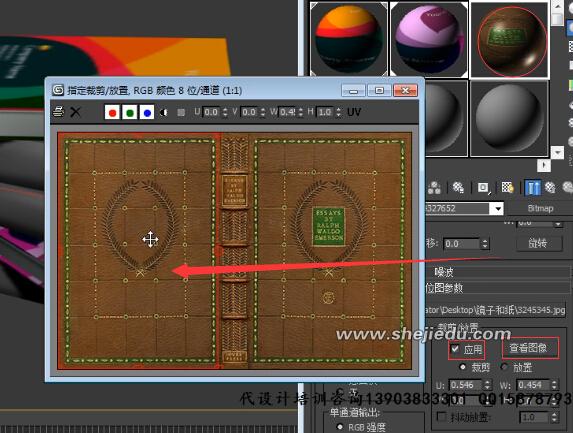Select the 裁剪 (Crop) radio button
This screenshot has width=573, height=433.
click(x=463, y=366)
